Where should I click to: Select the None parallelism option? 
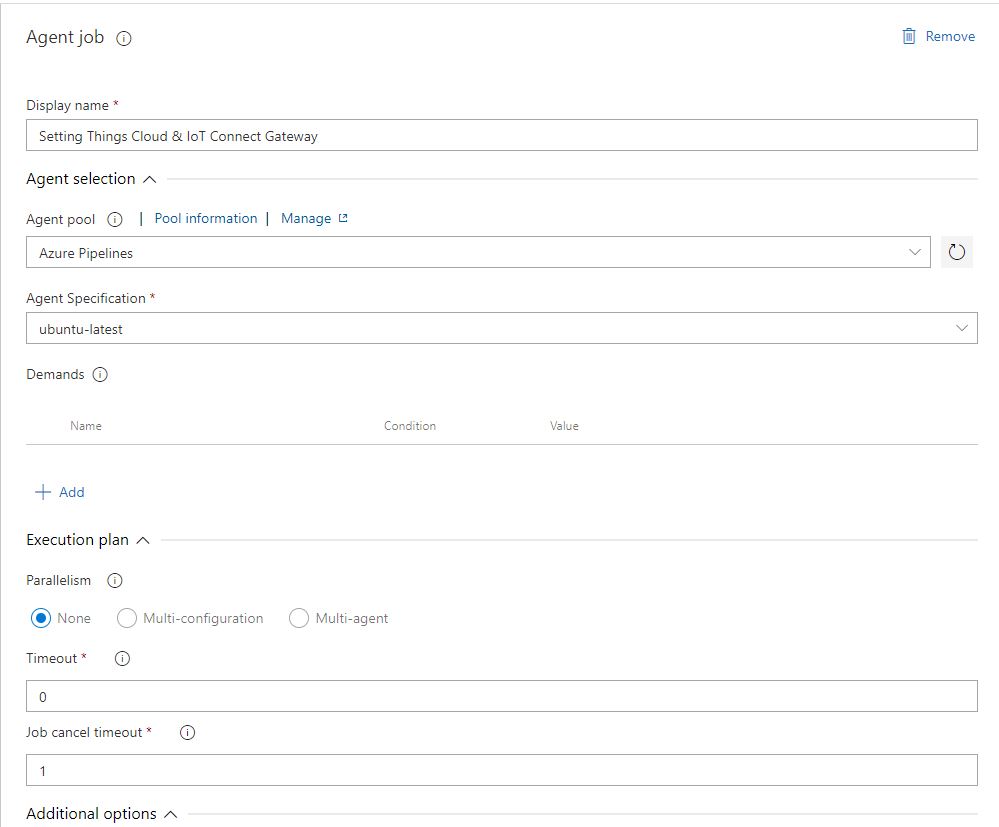pyautogui.click(x=41, y=618)
